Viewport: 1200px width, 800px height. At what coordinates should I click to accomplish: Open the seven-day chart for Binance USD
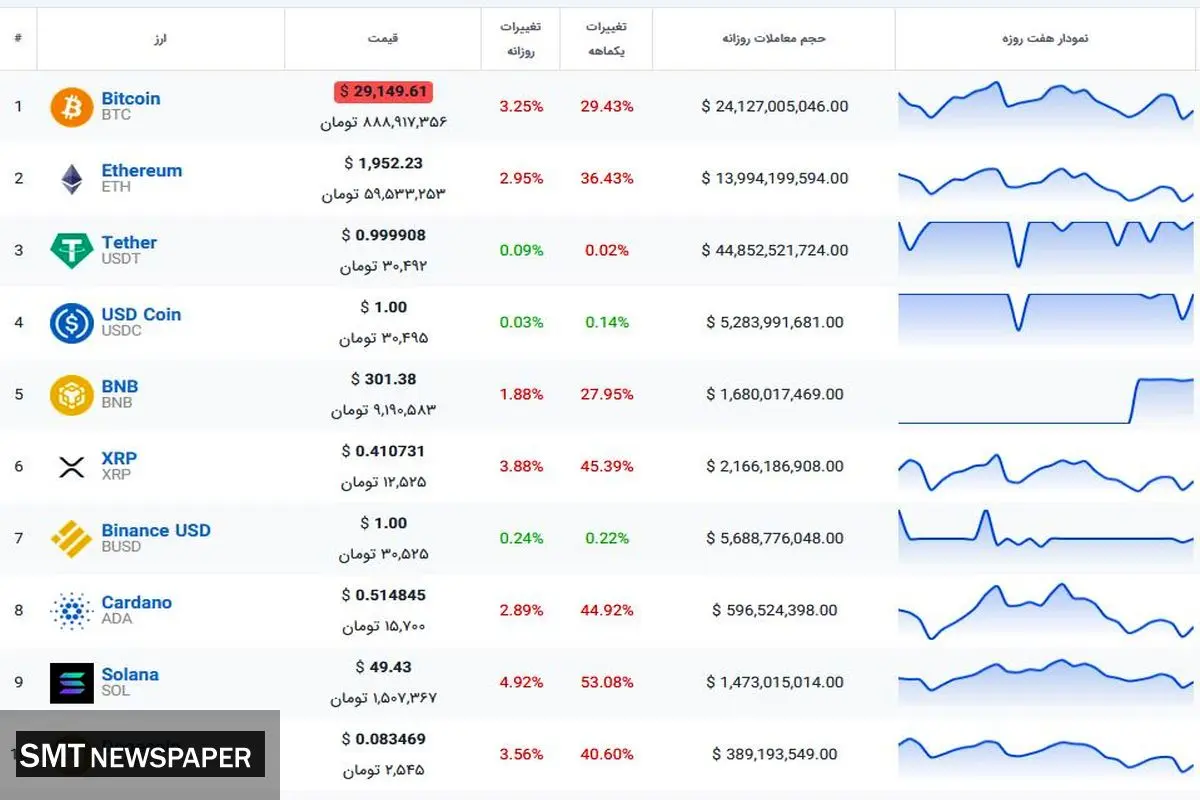pyautogui.click(x=1046, y=536)
